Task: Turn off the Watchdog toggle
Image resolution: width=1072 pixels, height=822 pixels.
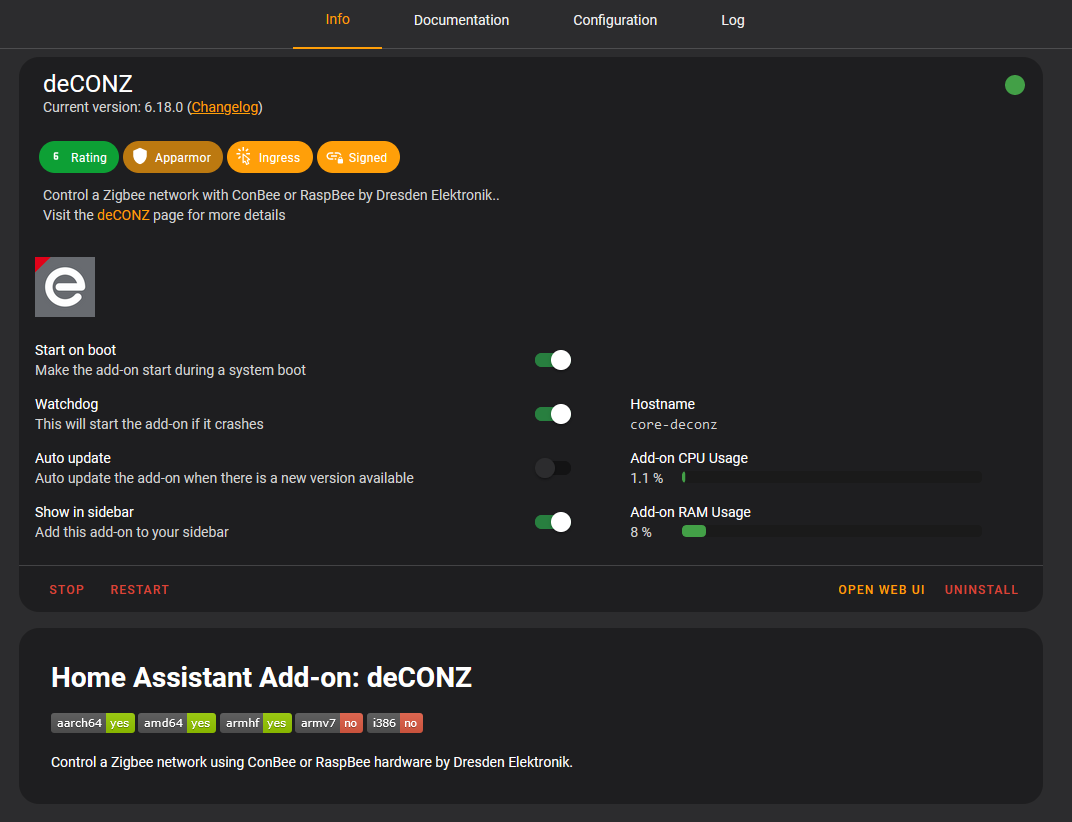Action: (552, 413)
